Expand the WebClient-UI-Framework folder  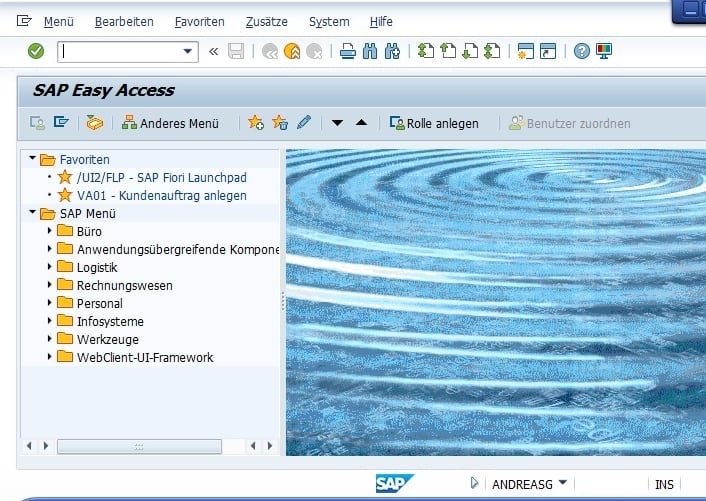[50, 357]
